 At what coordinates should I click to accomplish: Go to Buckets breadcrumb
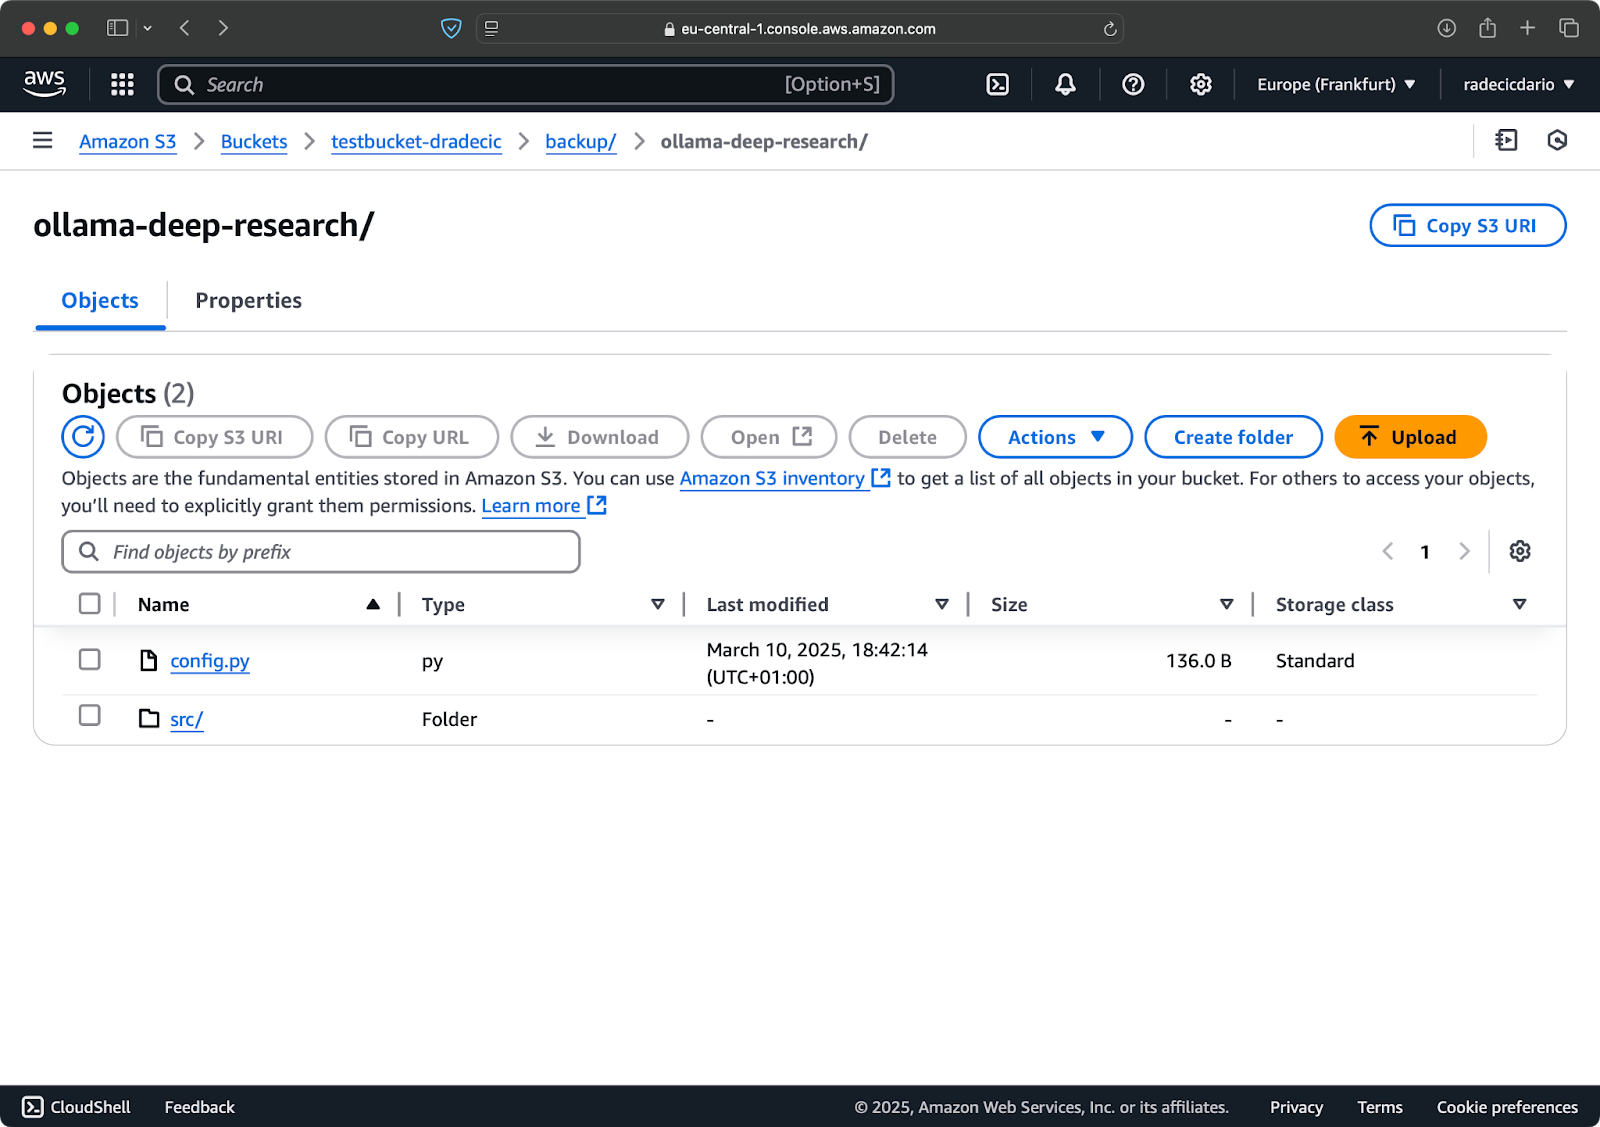tap(254, 141)
